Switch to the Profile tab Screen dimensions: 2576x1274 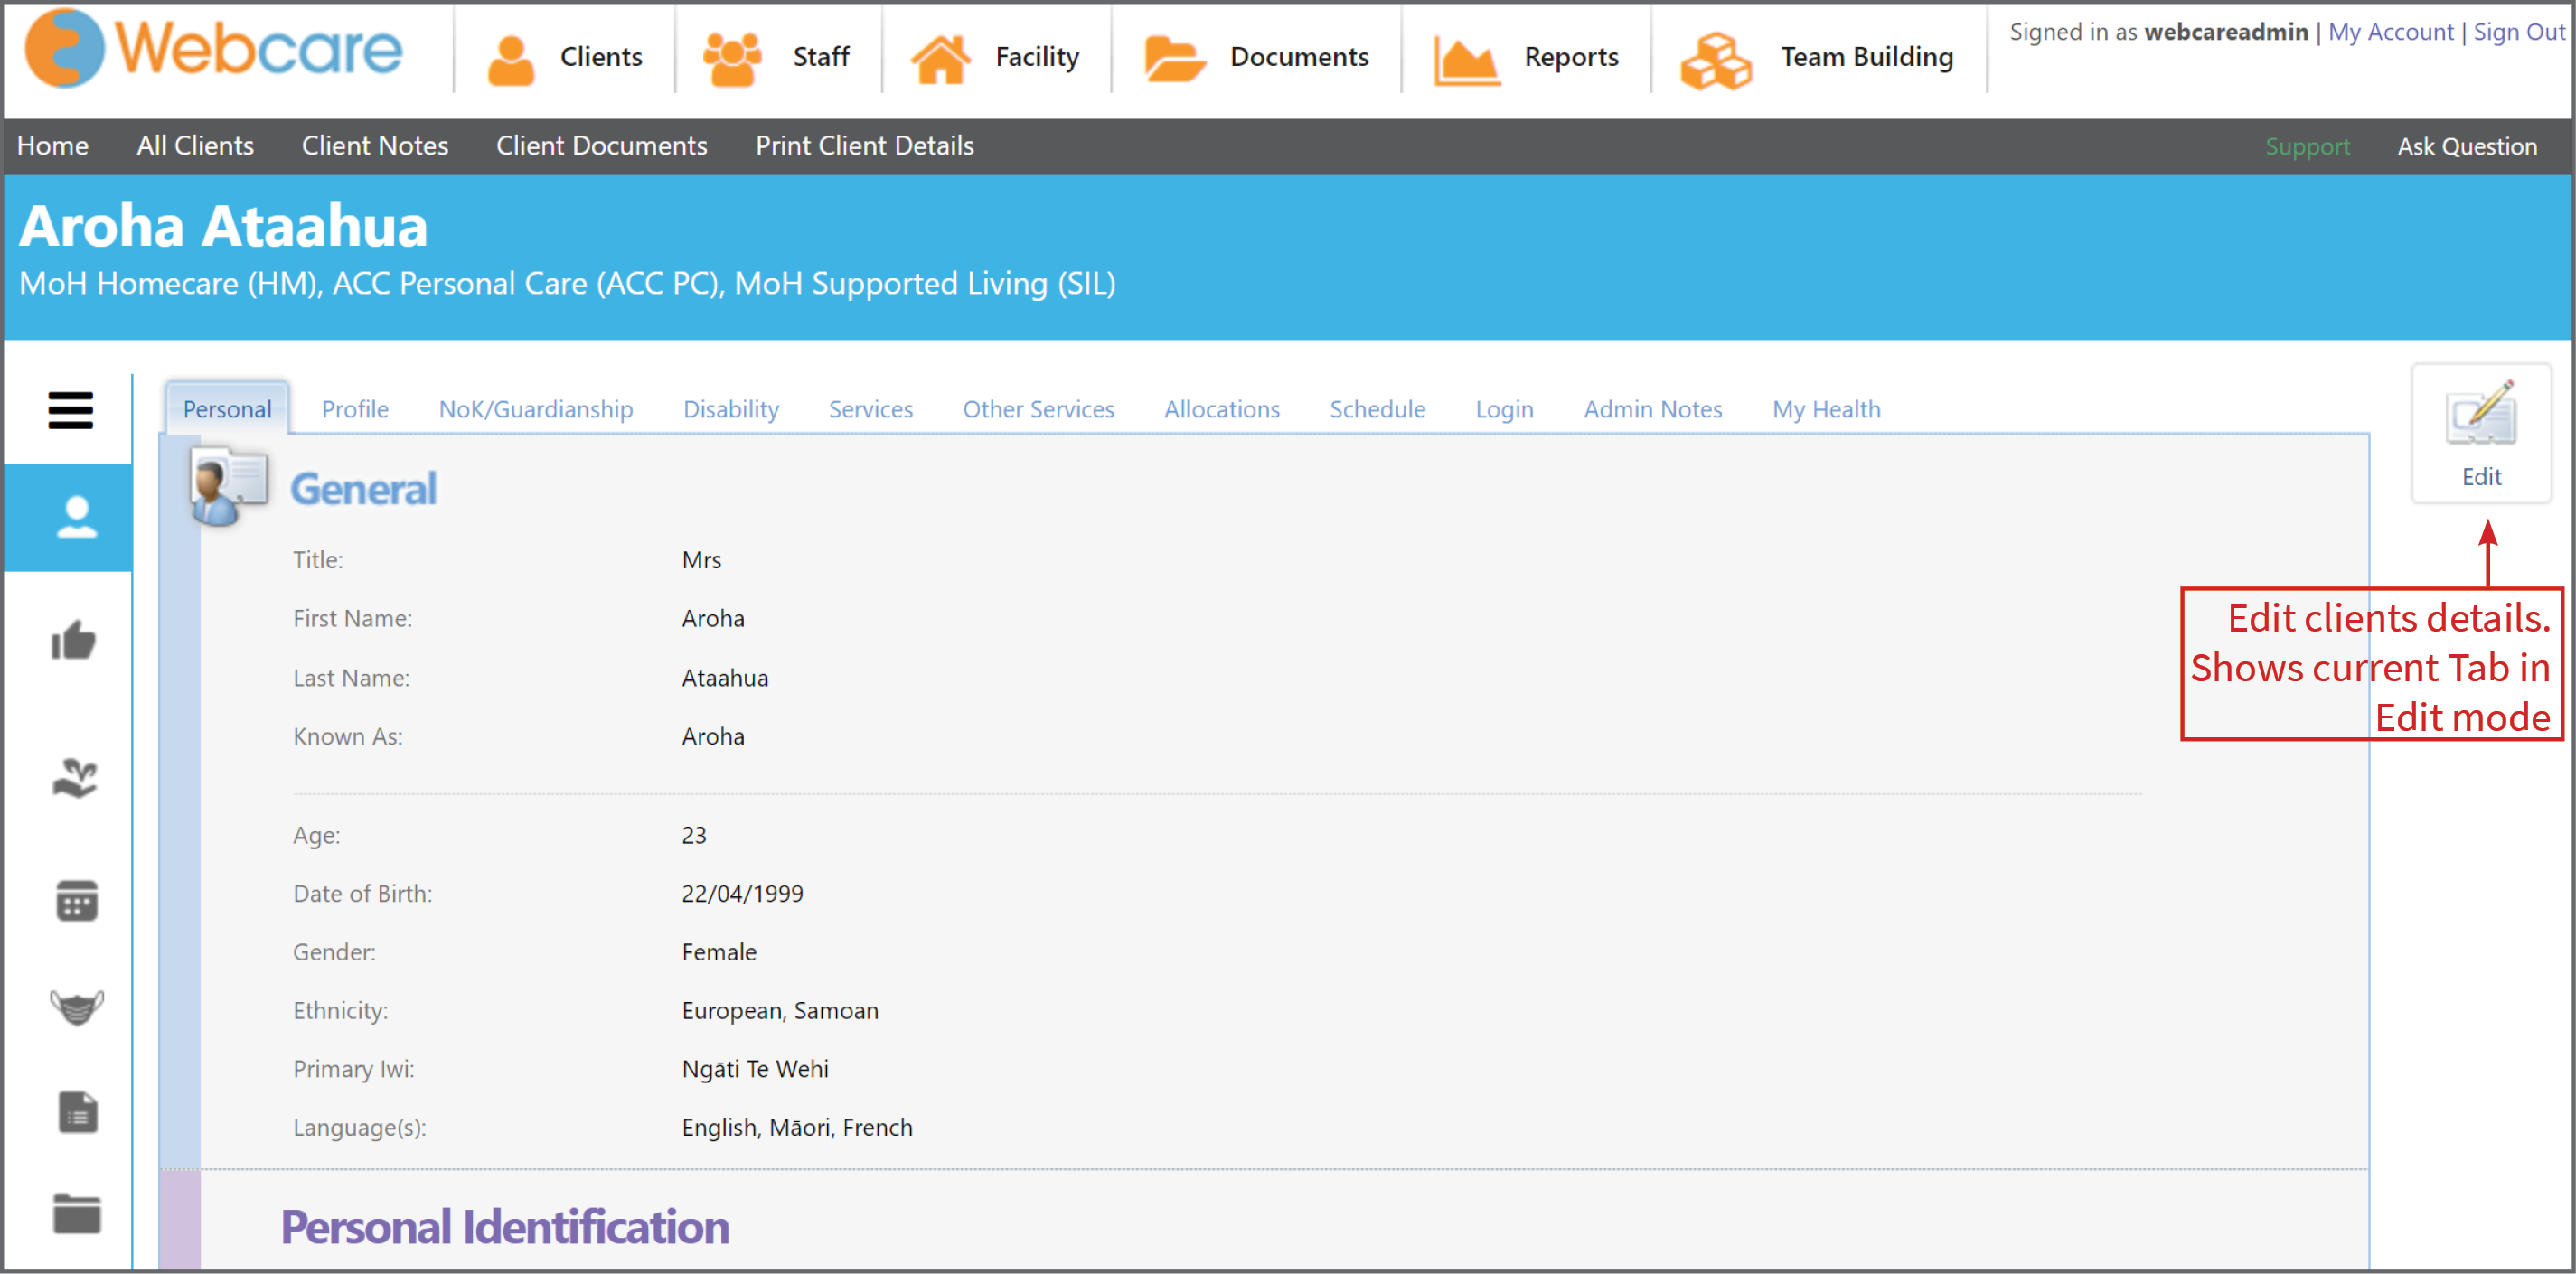tap(355, 409)
